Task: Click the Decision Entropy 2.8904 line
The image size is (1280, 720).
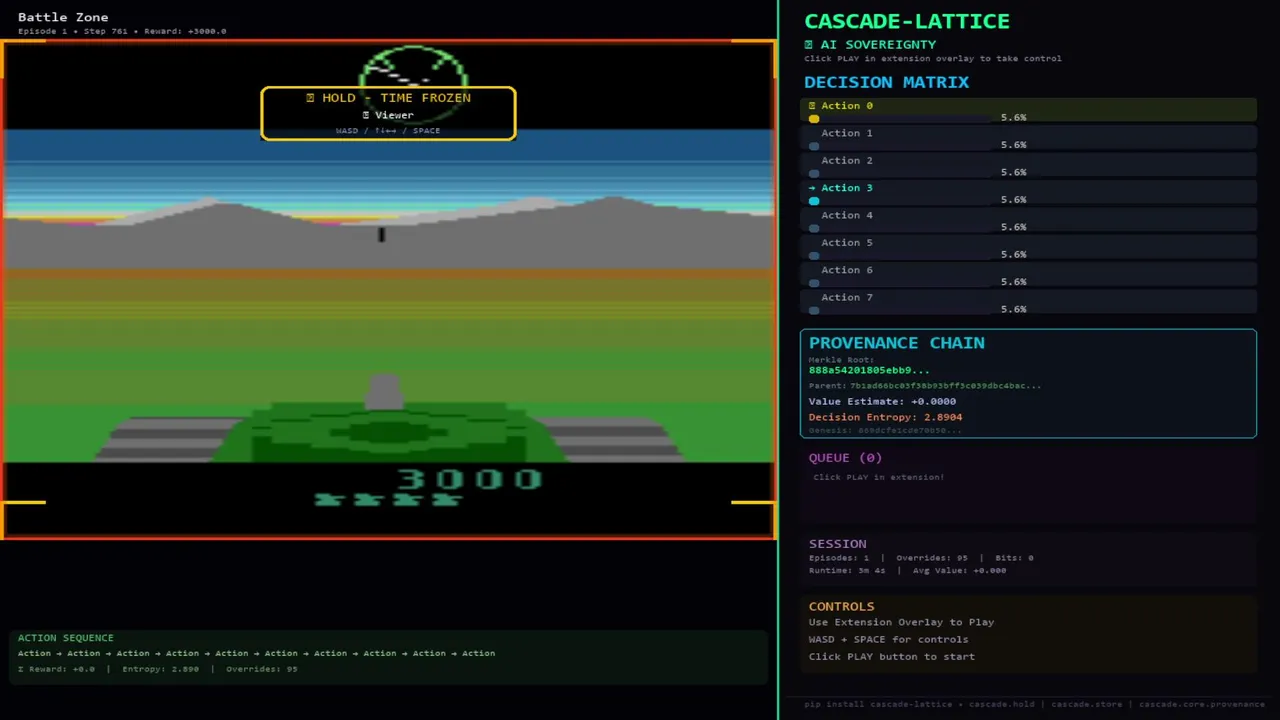Action: (886, 417)
